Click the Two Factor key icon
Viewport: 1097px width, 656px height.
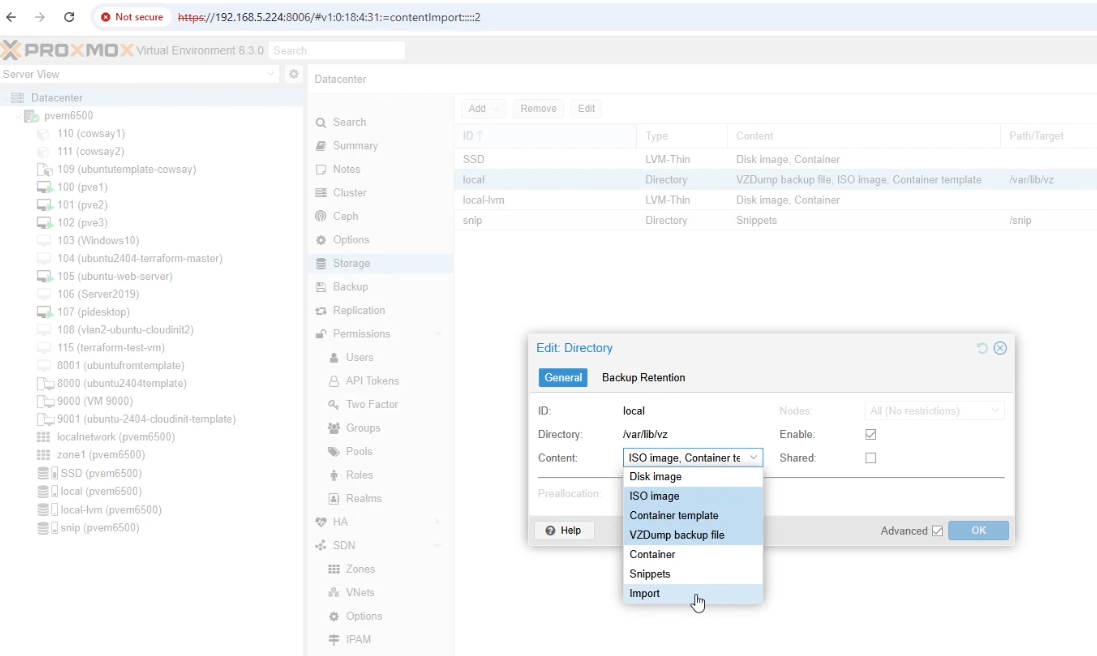tap(334, 404)
